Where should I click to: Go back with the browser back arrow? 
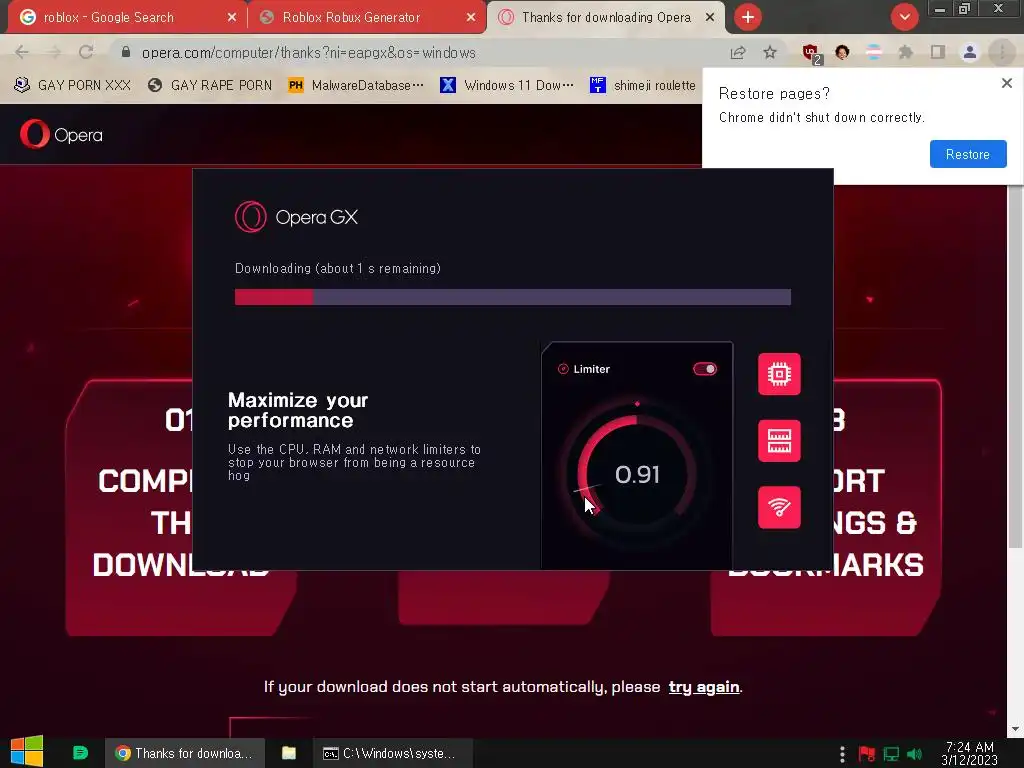(22, 52)
